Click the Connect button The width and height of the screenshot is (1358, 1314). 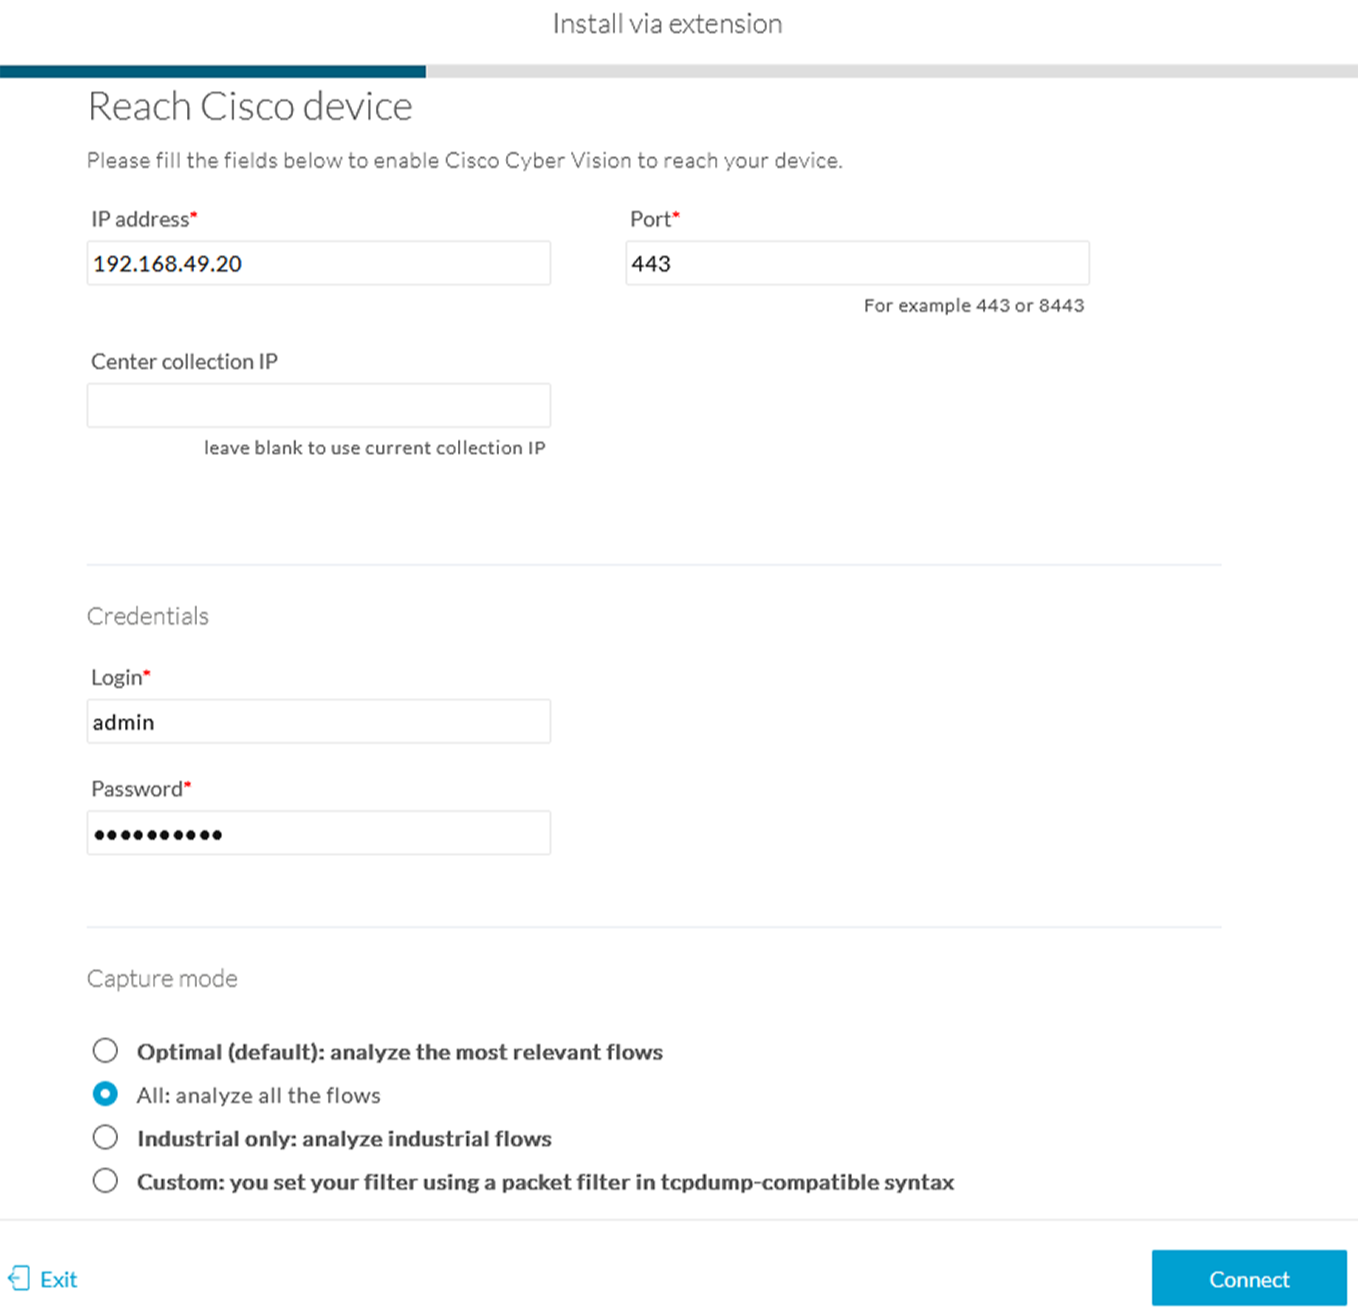click(1248, 1278)
